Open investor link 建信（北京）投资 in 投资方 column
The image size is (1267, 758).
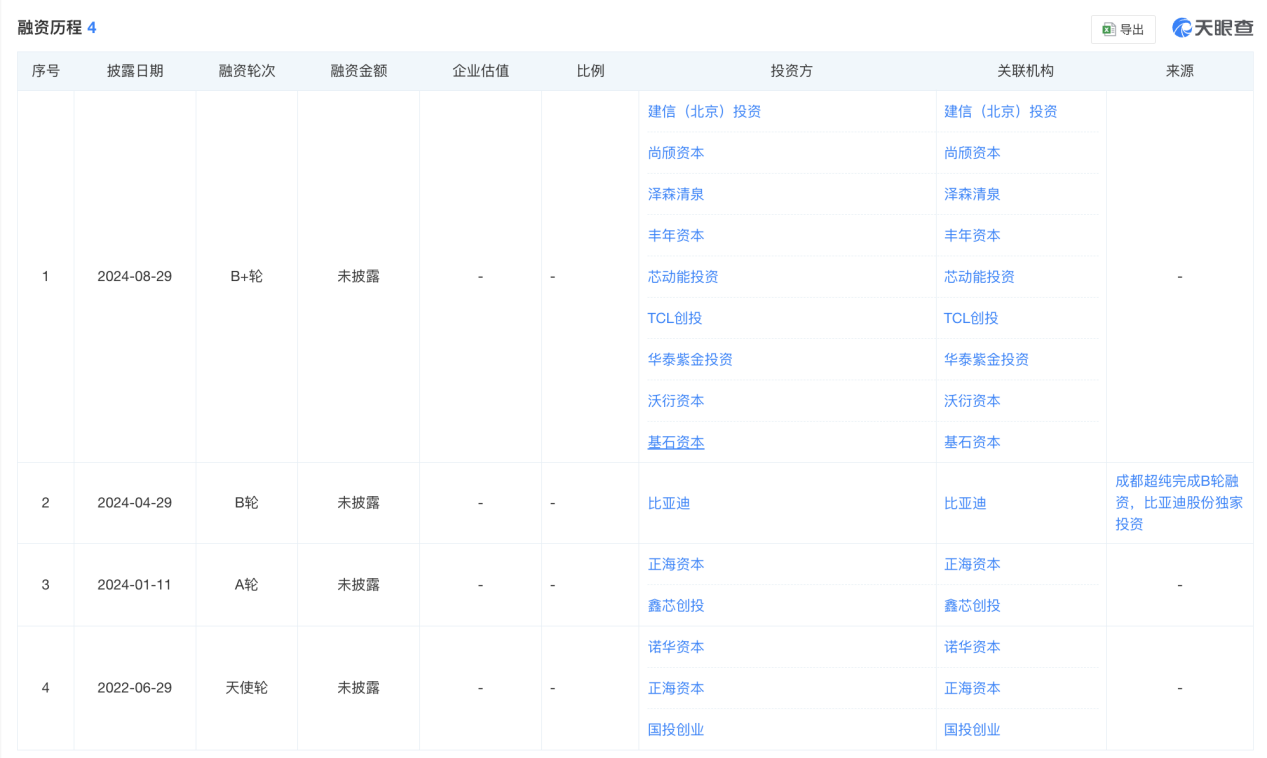click(704, 111)
